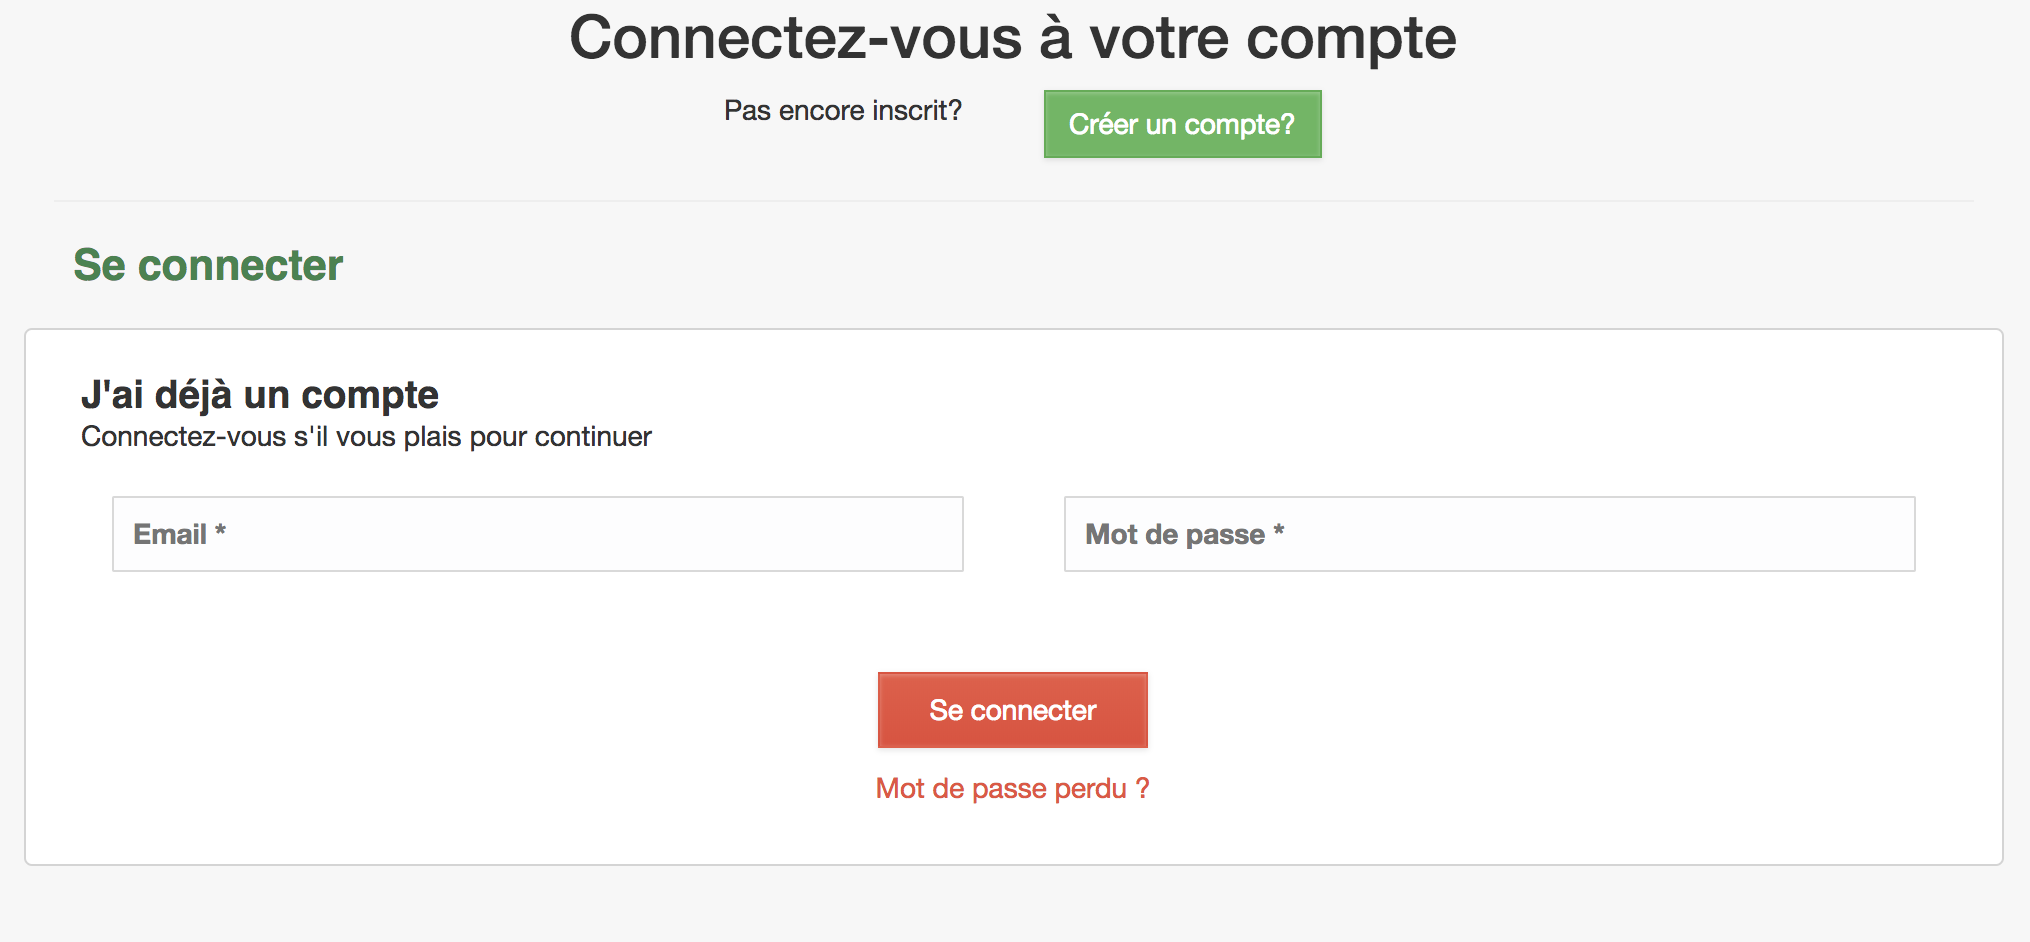This screenshot has height=942, width=2030.
Task: Click the green Se connecter section heading
Action: (x=208, y=265)
